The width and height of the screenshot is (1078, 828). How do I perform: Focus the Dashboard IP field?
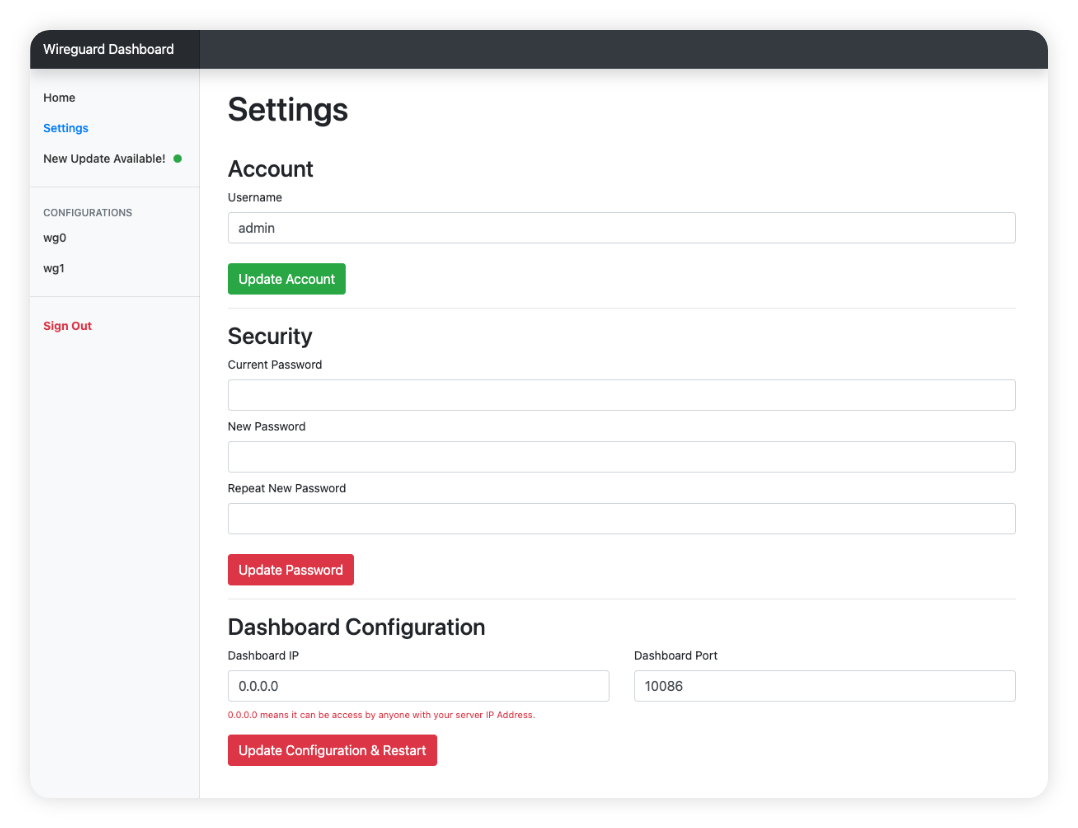pos(418,686)
